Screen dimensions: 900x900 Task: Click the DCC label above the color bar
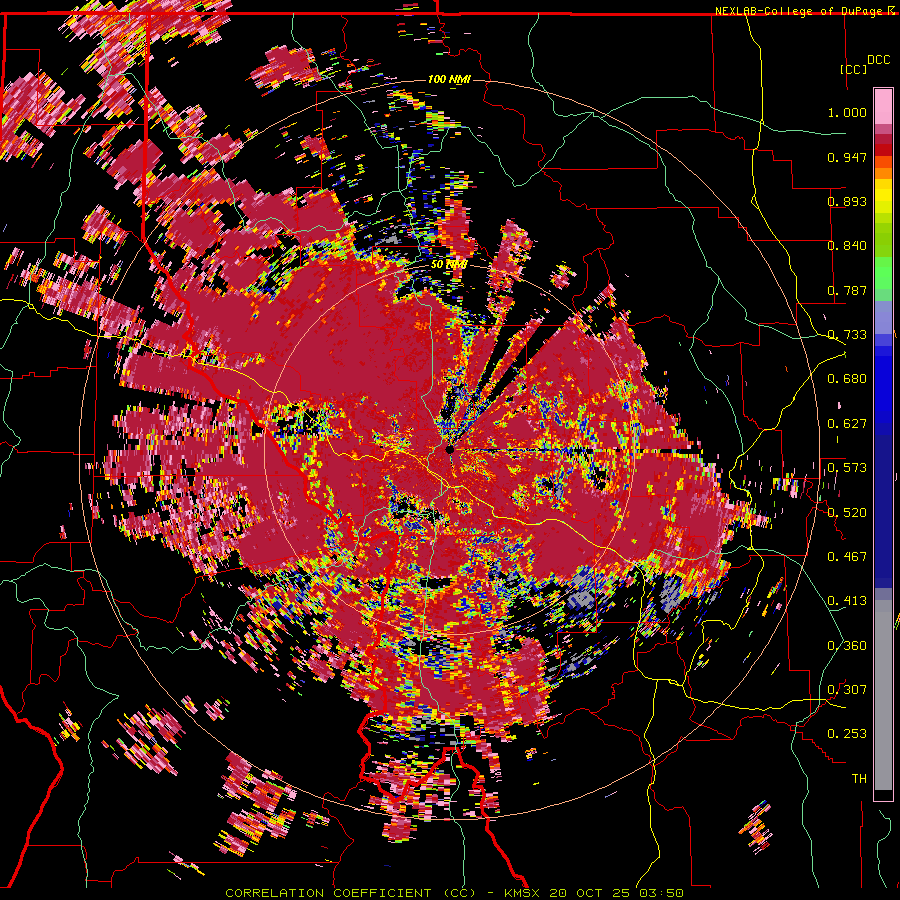[878, 60]
